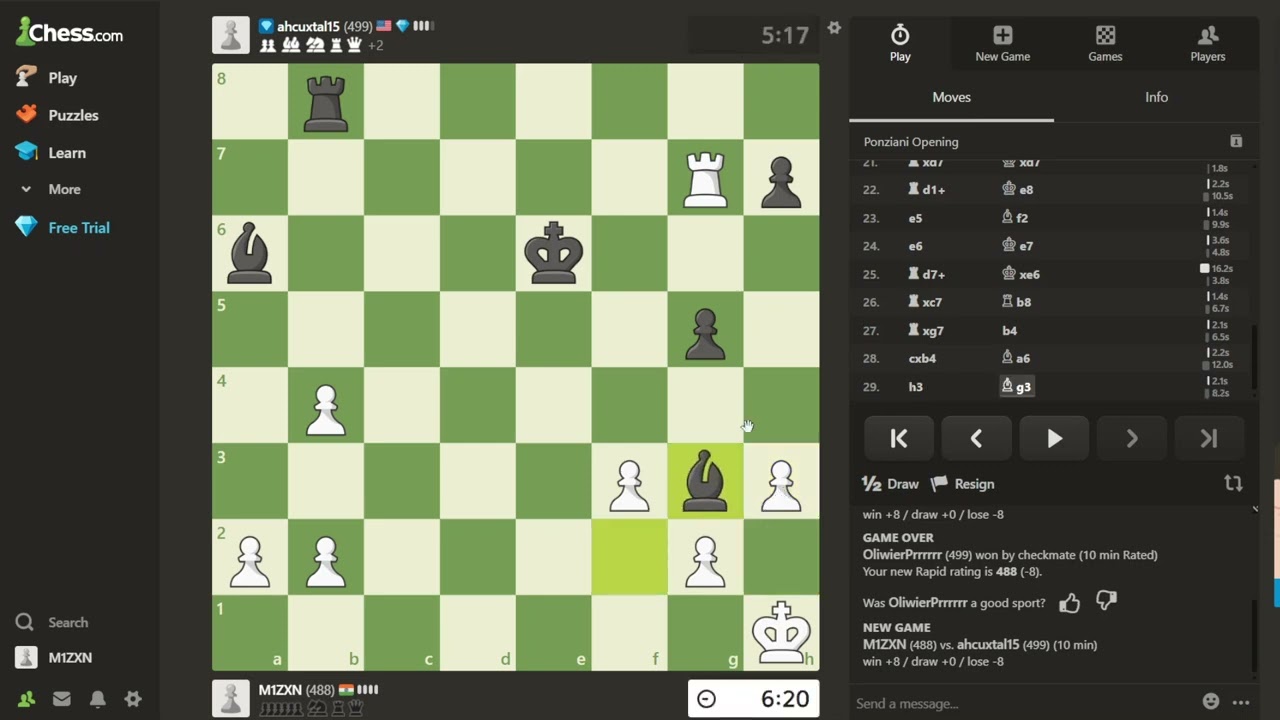The width and height of the screenshot is (1280, 720).
Task: Open the notifications bell icon
Action: pyautogui.click(x=97, y=699)
